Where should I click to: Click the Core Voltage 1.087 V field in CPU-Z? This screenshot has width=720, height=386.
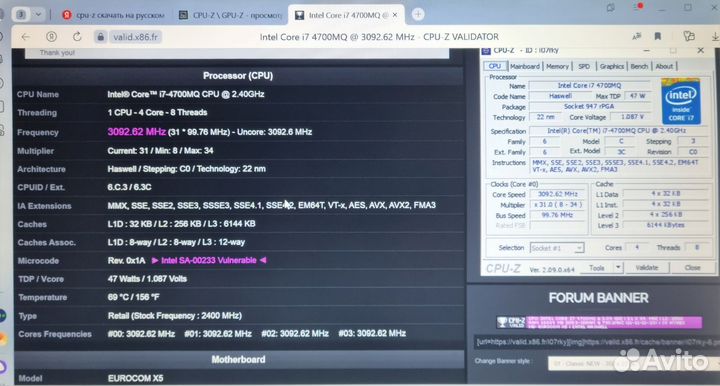click(633, 117)
